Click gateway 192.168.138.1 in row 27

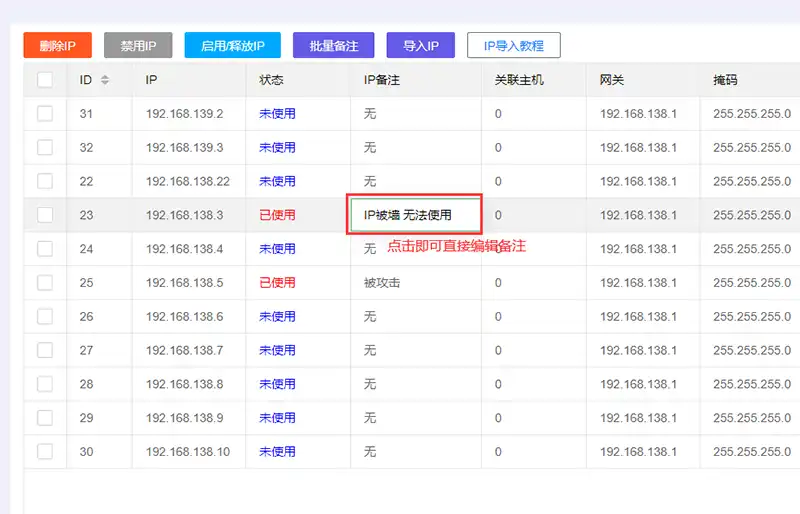coord(638,350)
